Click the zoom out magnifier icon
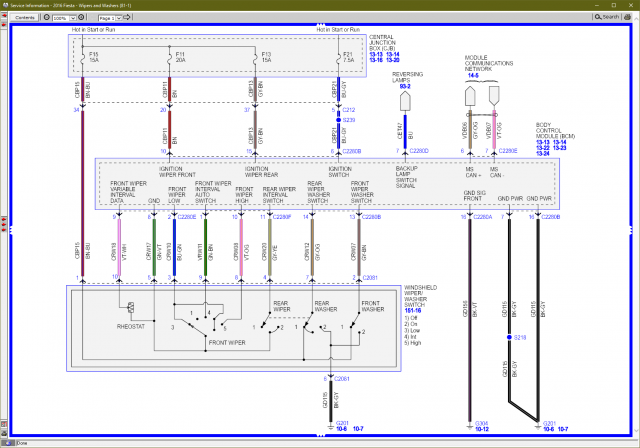Screen dimensions: 640x448 [x=47, y=18]
